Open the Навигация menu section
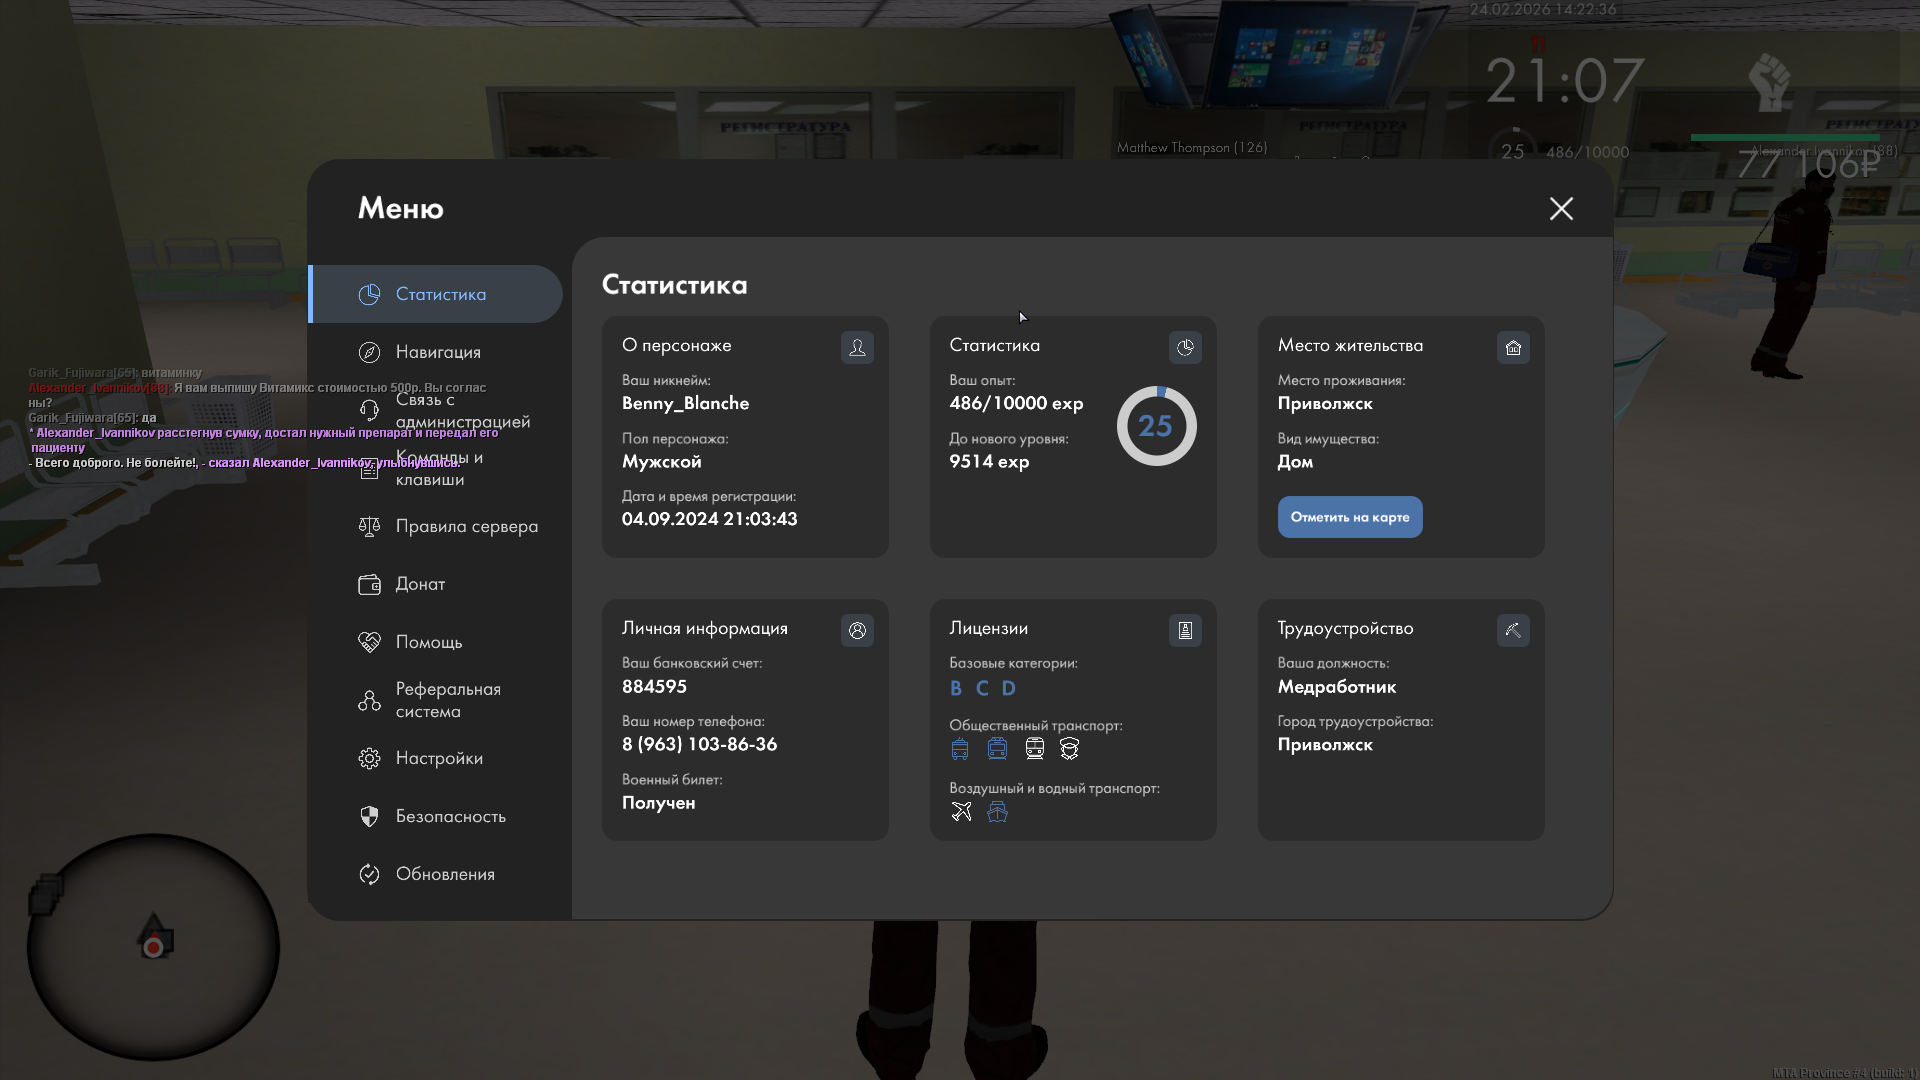The height and width of the screenshot is (1080, 1920). [x=438, y=352]
